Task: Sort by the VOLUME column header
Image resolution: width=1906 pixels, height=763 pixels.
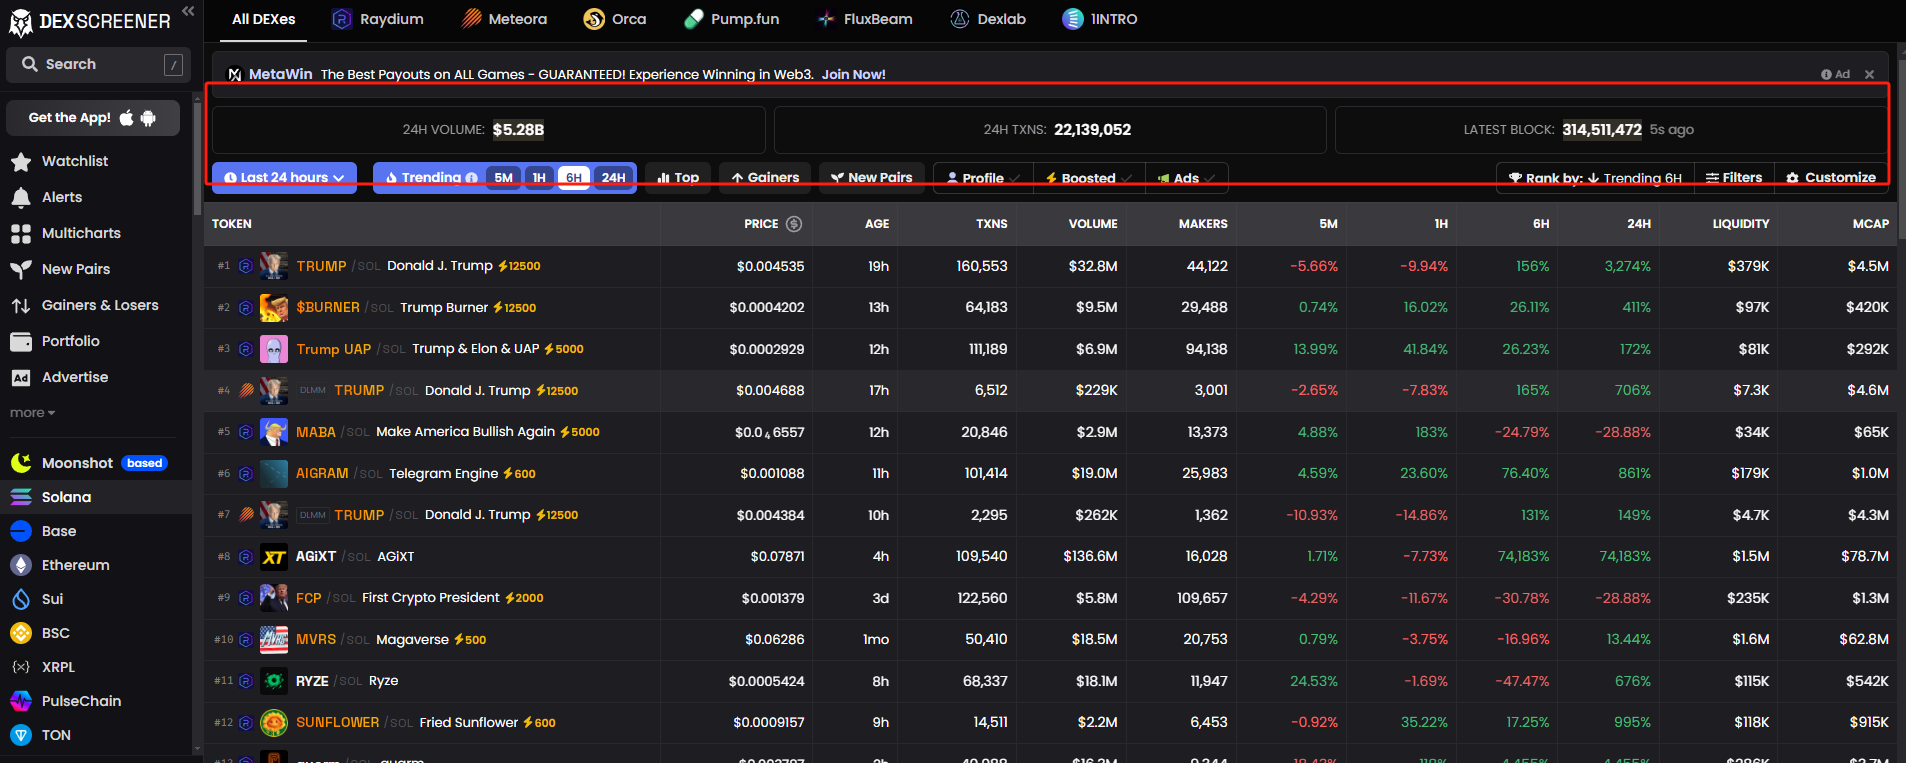Action: pos(1093,224)
